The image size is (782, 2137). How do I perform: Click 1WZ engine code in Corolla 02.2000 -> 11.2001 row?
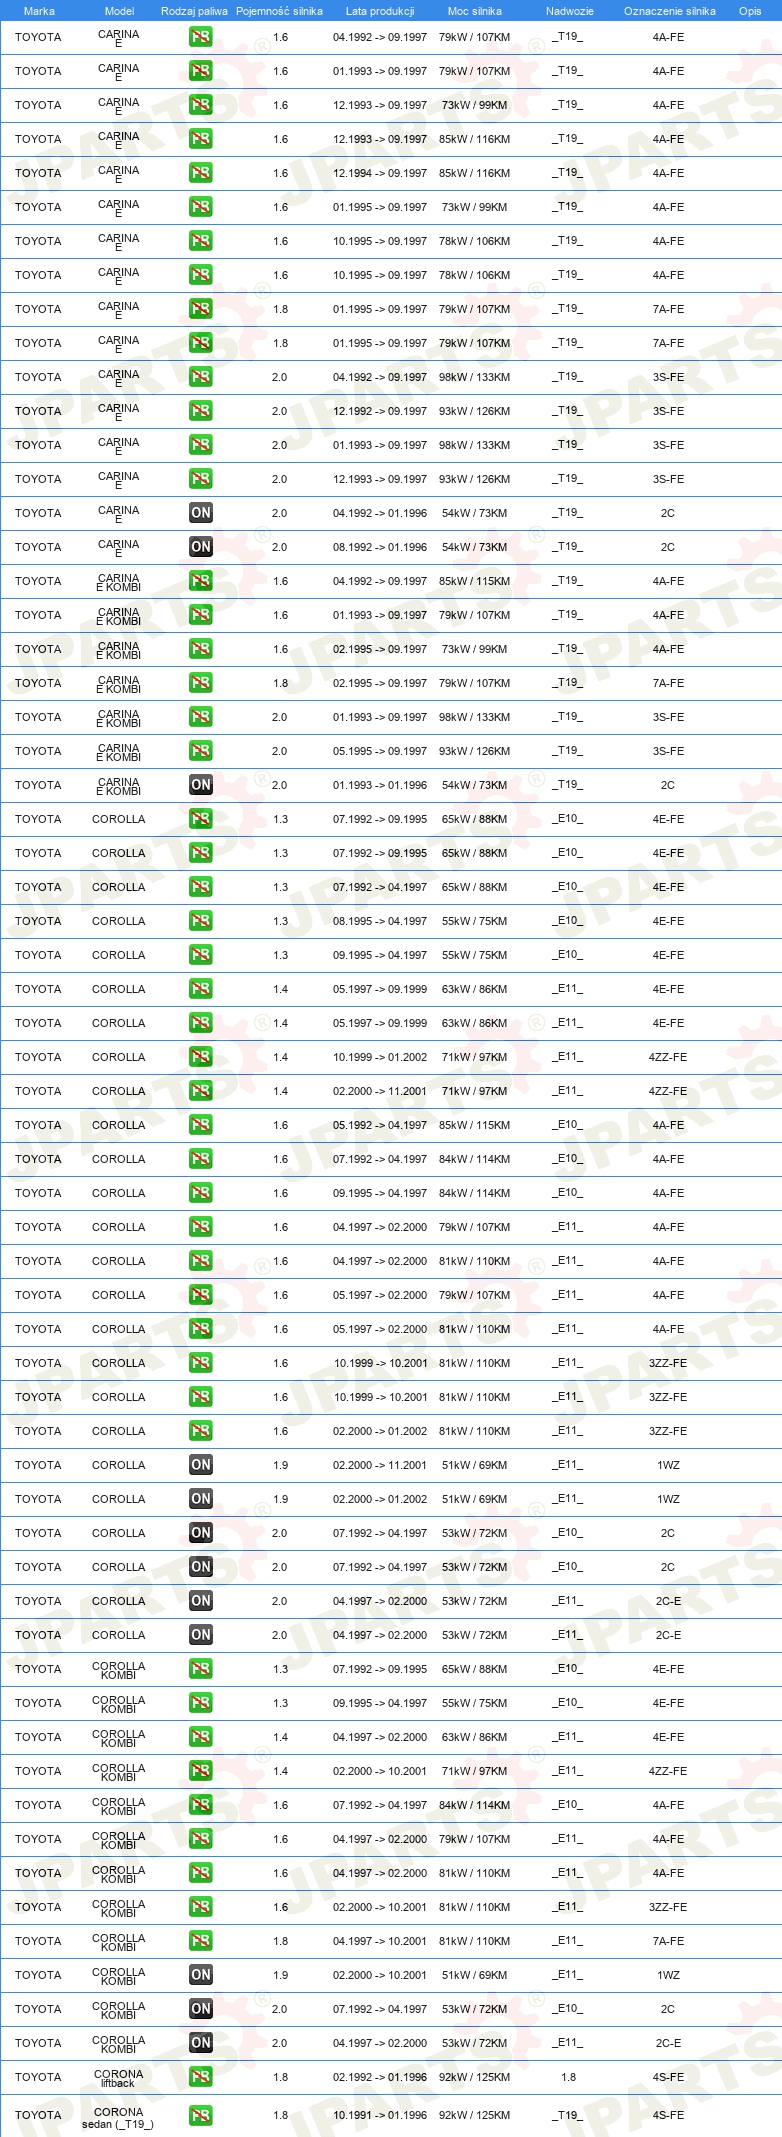[x=668, y=1465]
